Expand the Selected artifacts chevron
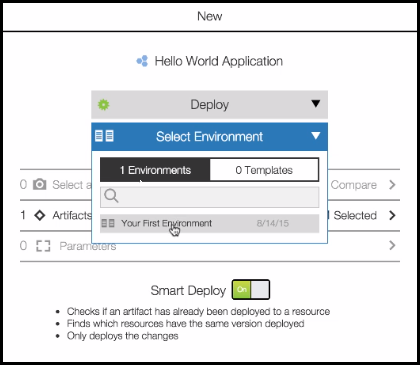The height and width of the screenshot is (365, 420). click(392, 215)
